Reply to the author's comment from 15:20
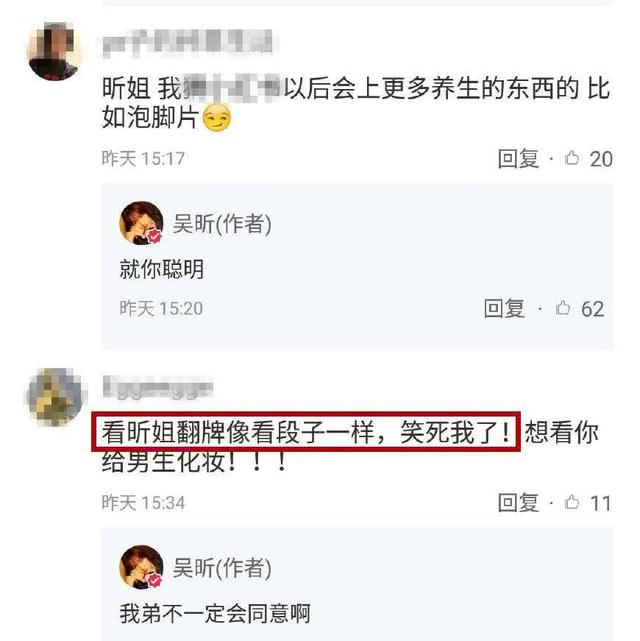The width and height of the screenshot is (640, 641). pyautogui.click(x=504, y=308)
